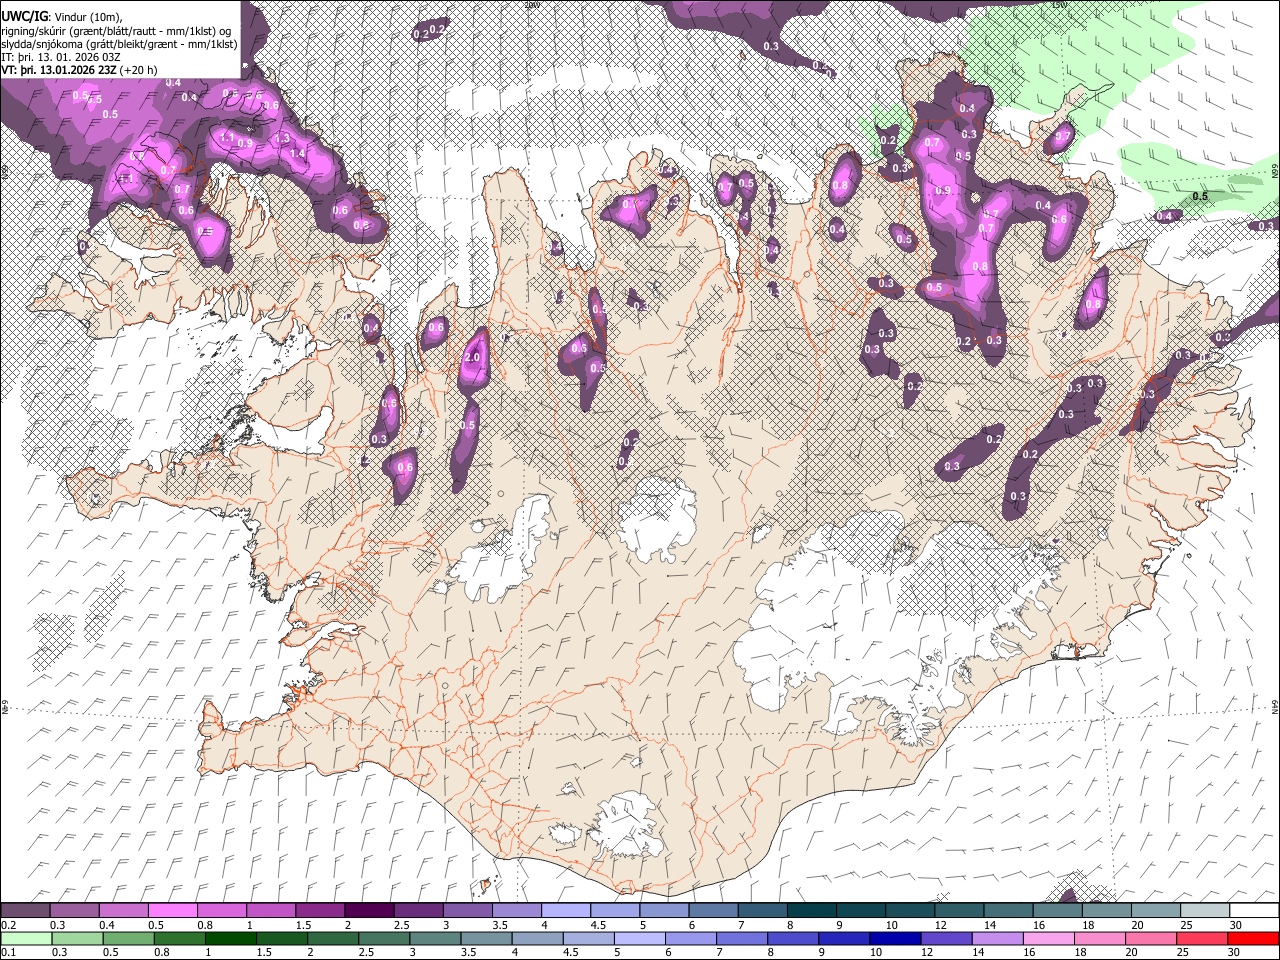This screenshot has height=960, width=1280.
Task: Click the 'slydda/snjókoma' legend description line
Action: pyautogui.click(x=119, y=43)
